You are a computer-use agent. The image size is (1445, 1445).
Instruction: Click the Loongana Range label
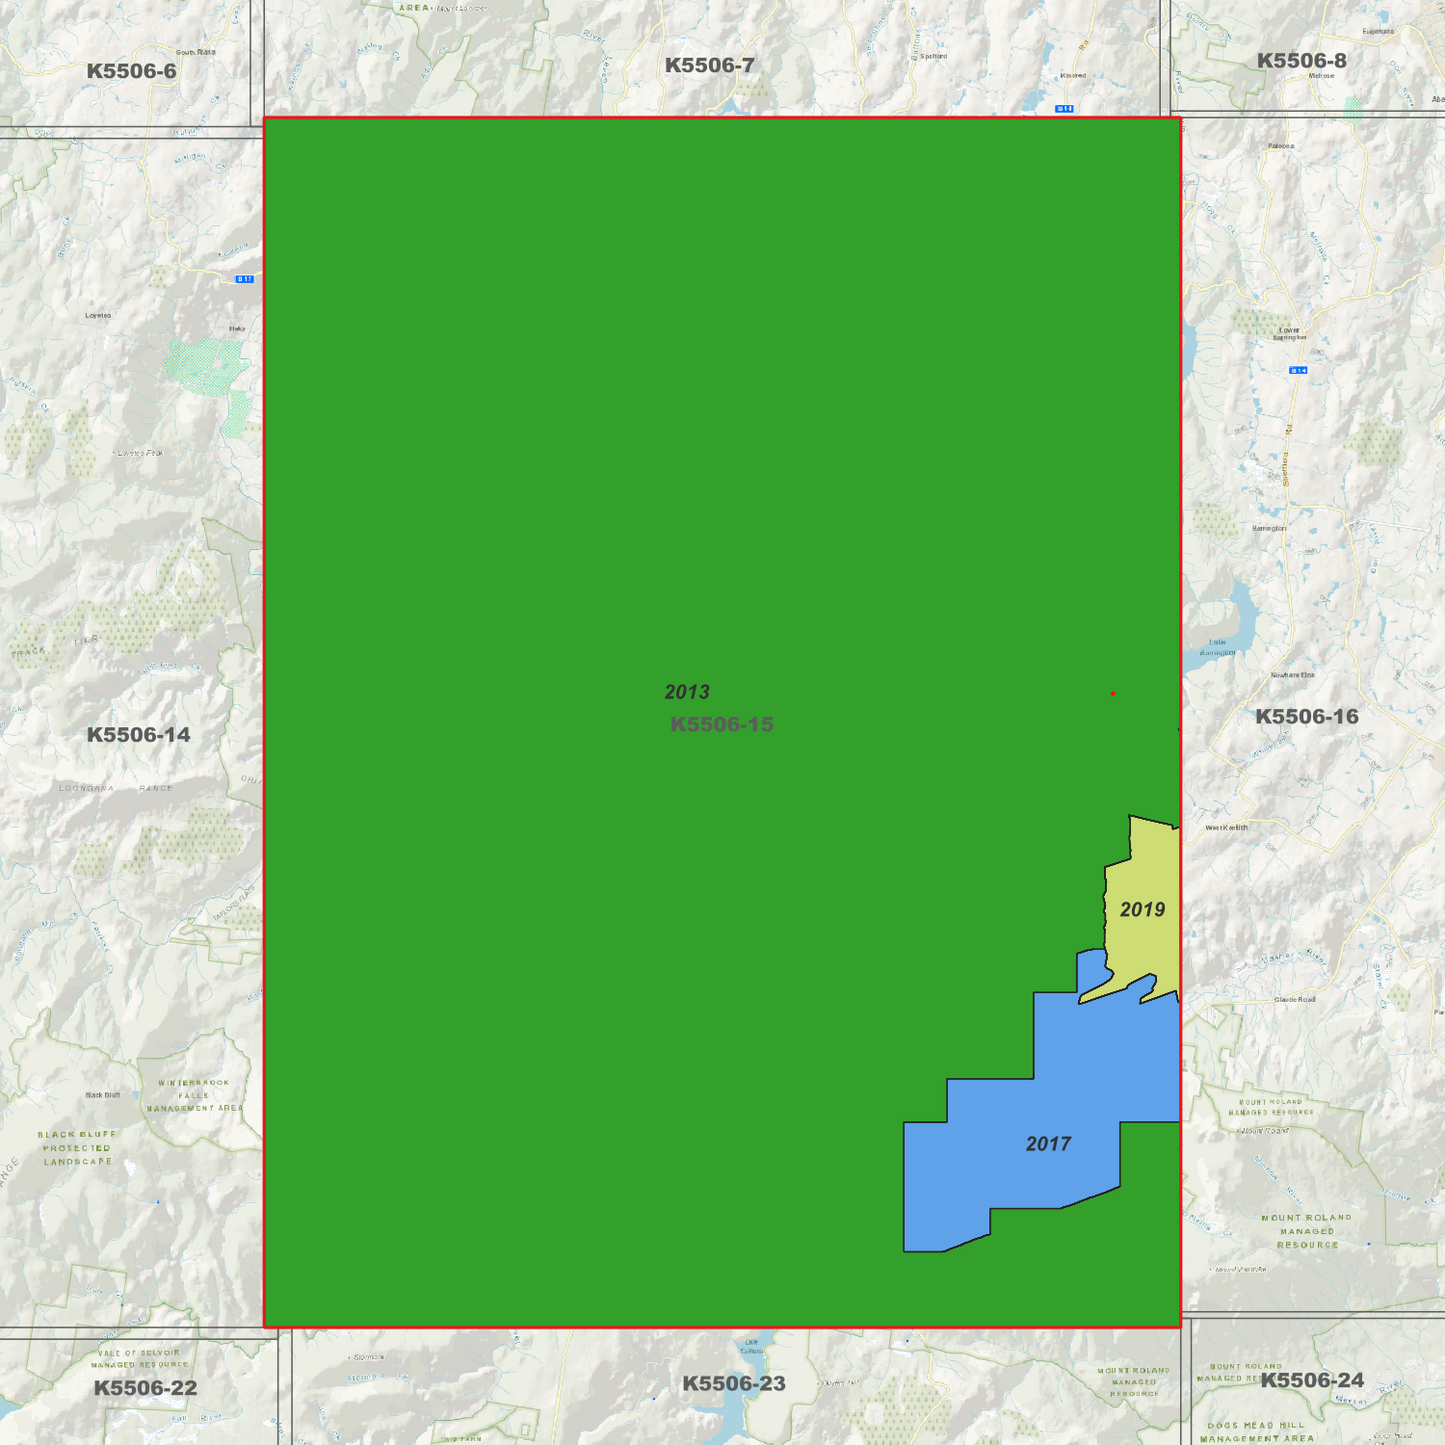116,788
